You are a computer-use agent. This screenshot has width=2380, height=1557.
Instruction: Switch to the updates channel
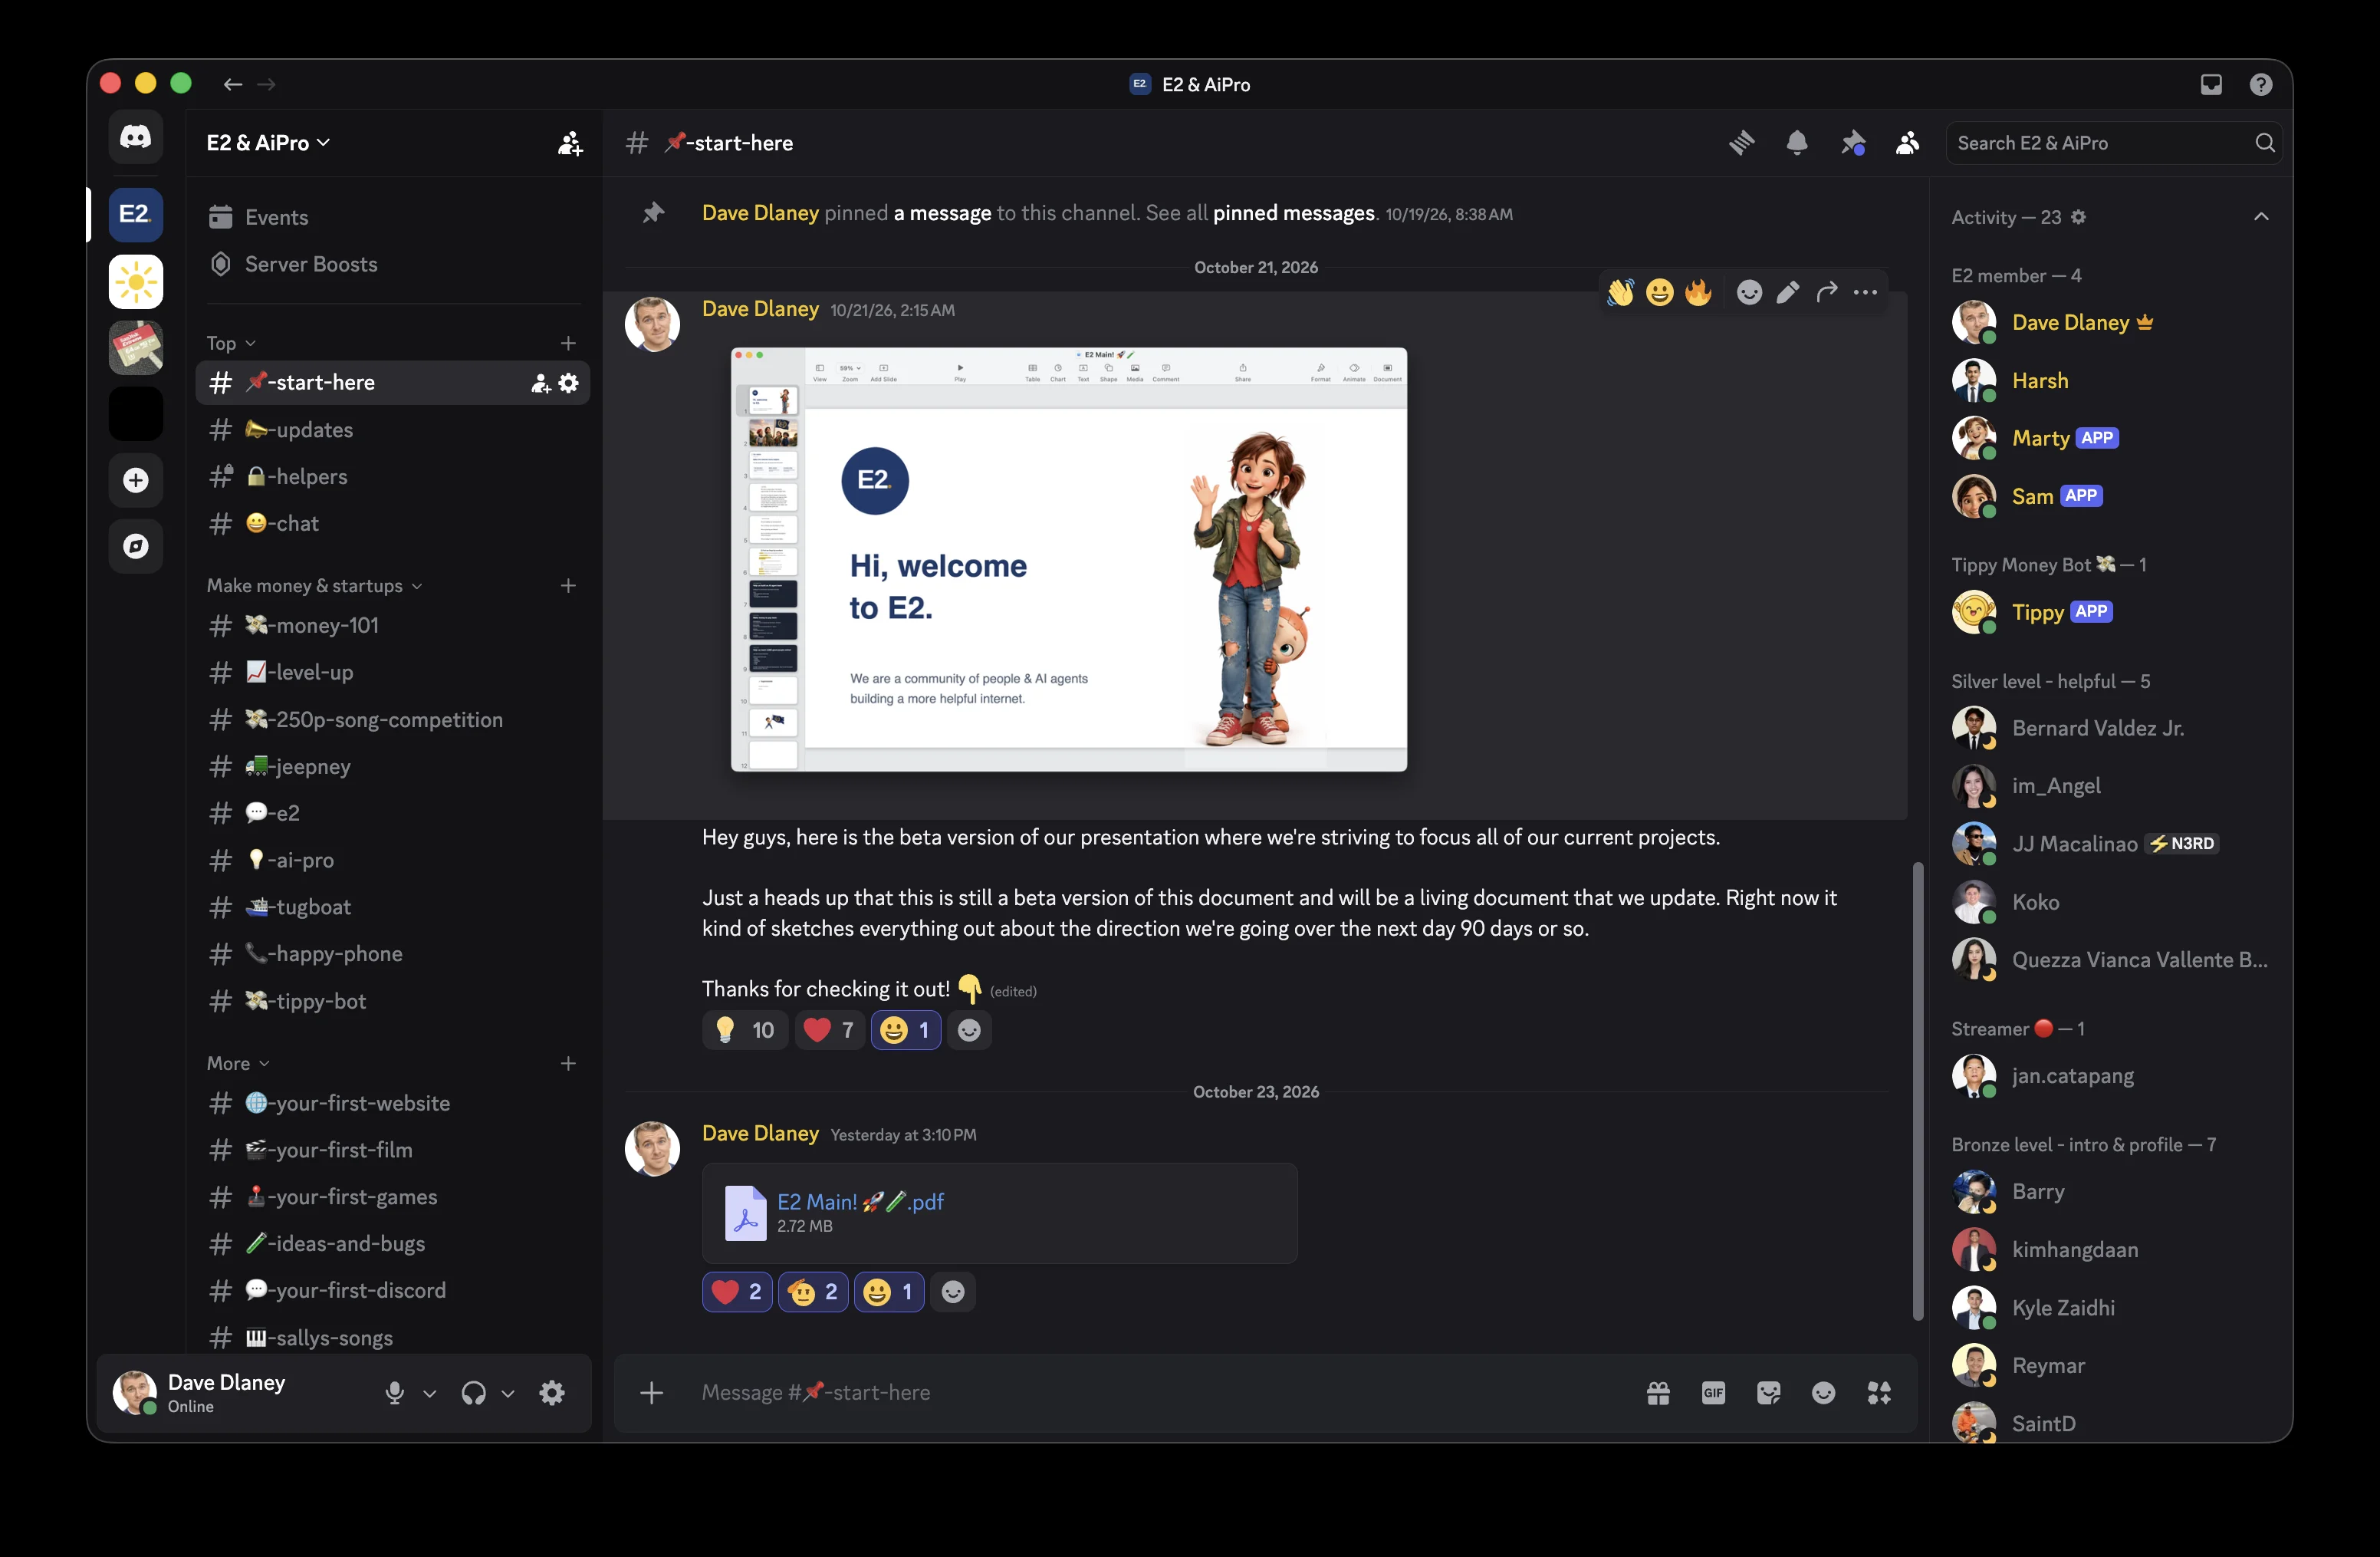click(x=393, y=430)
